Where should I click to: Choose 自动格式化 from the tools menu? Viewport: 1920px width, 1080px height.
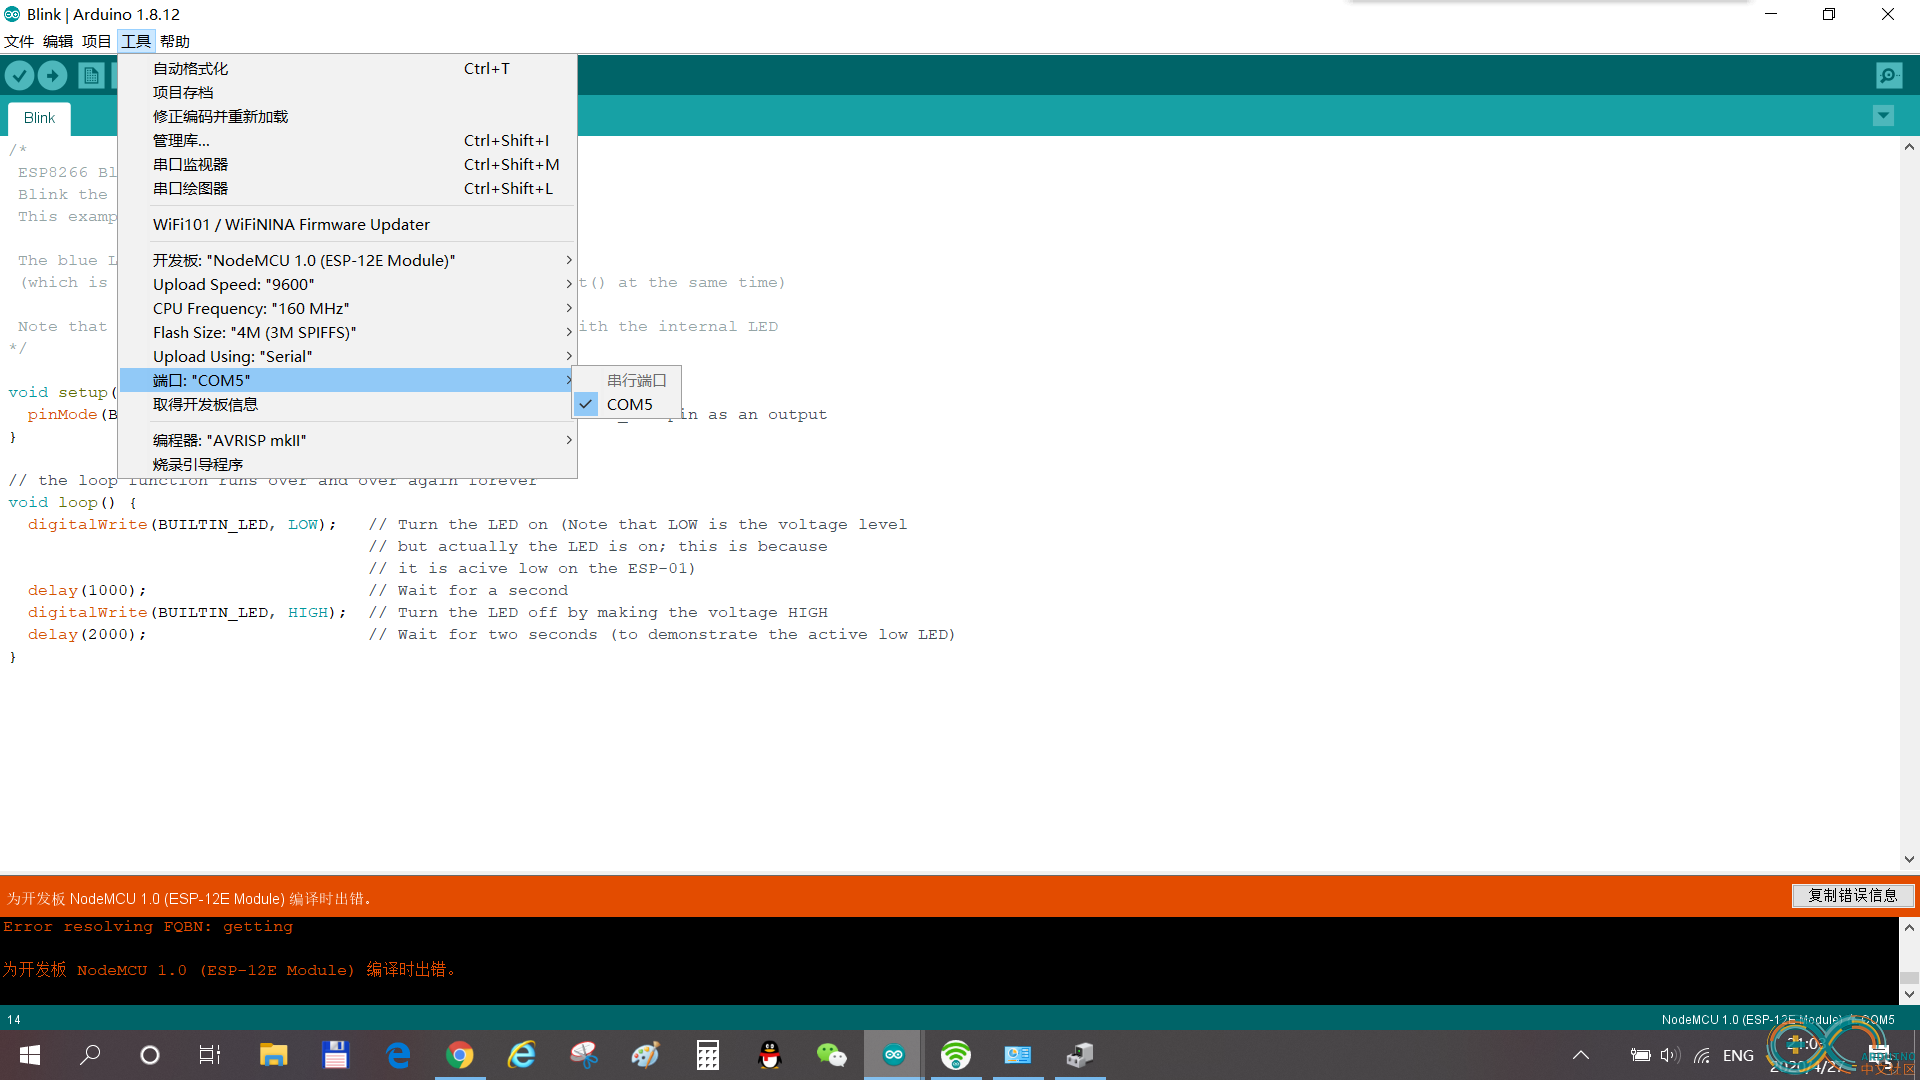pos(347,68)
